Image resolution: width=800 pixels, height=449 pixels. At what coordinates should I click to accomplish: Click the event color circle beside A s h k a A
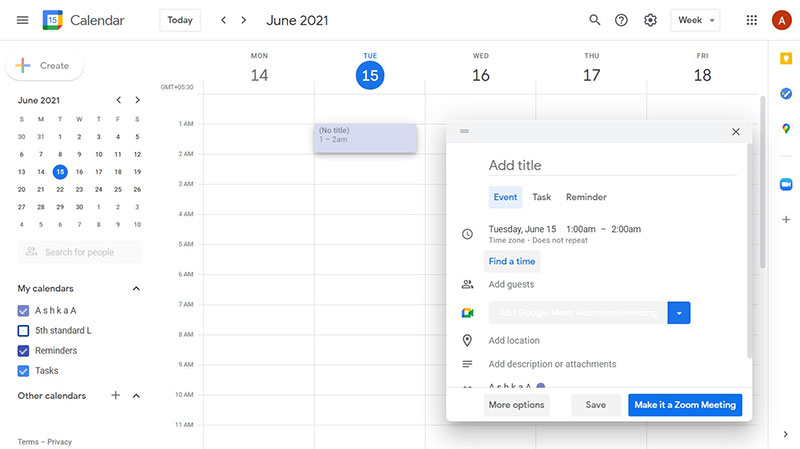[541, 386]
